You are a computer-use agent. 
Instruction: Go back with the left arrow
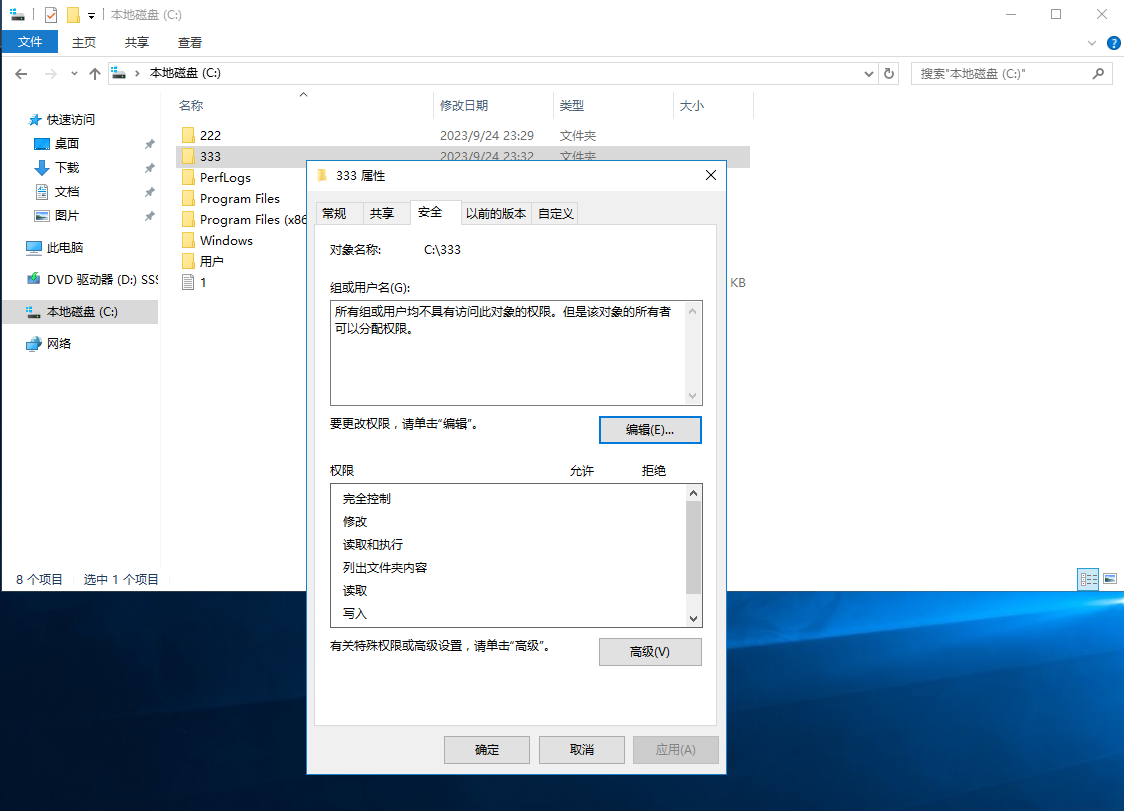[21, 74]
